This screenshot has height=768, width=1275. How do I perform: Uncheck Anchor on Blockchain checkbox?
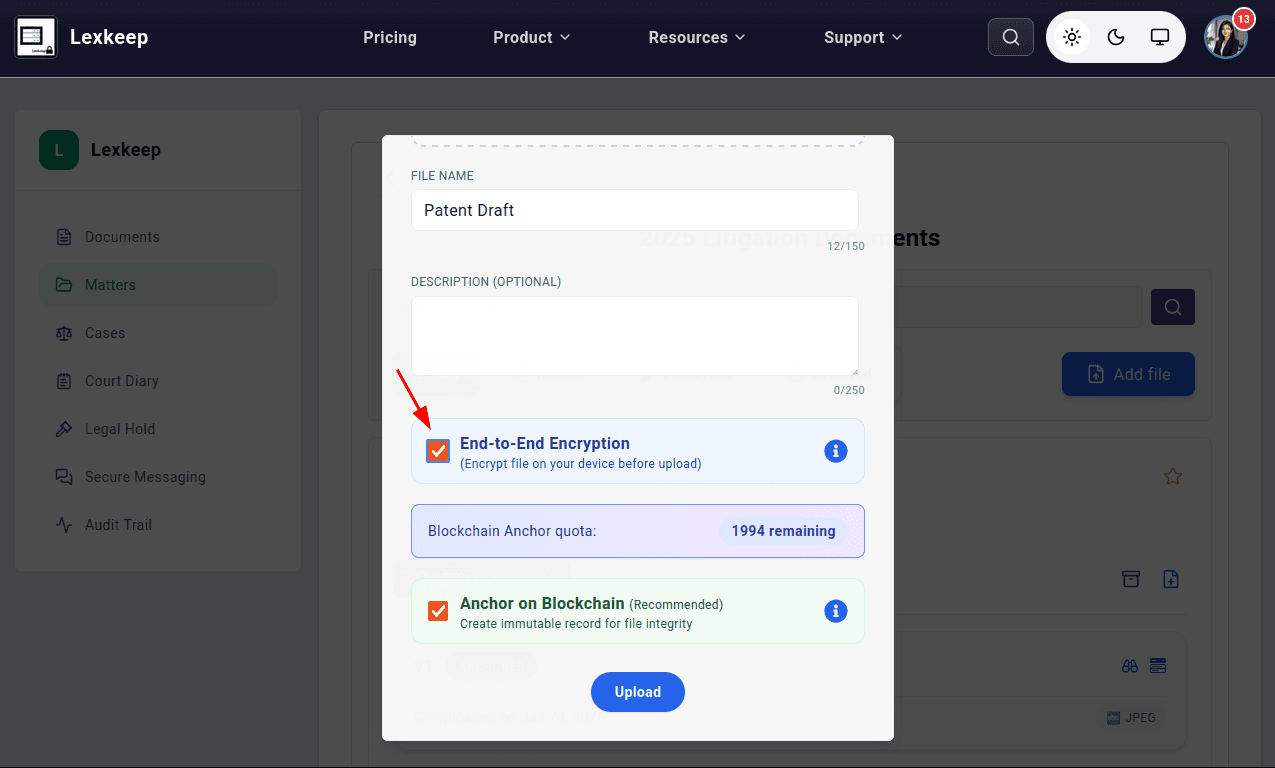438,611
